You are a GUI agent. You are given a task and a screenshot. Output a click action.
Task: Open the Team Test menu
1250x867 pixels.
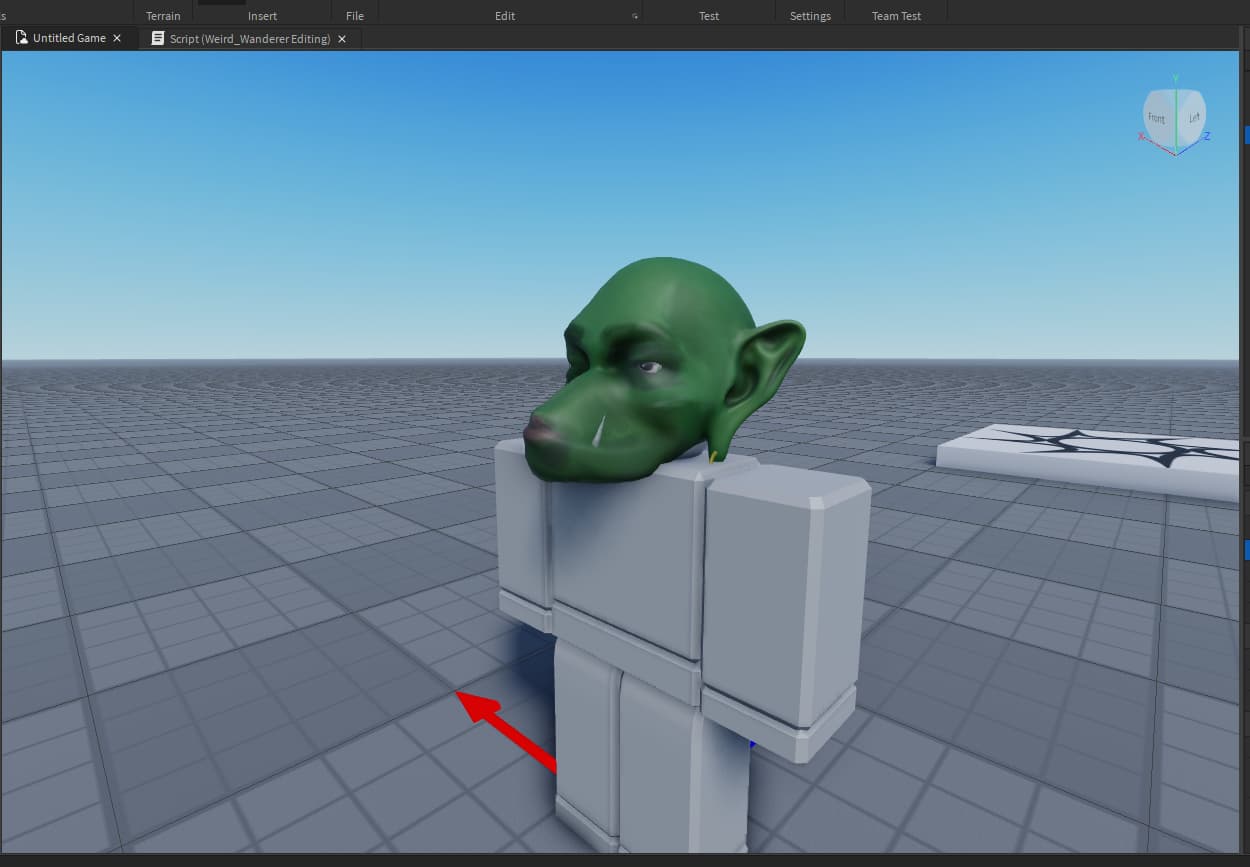coord(895,15)
